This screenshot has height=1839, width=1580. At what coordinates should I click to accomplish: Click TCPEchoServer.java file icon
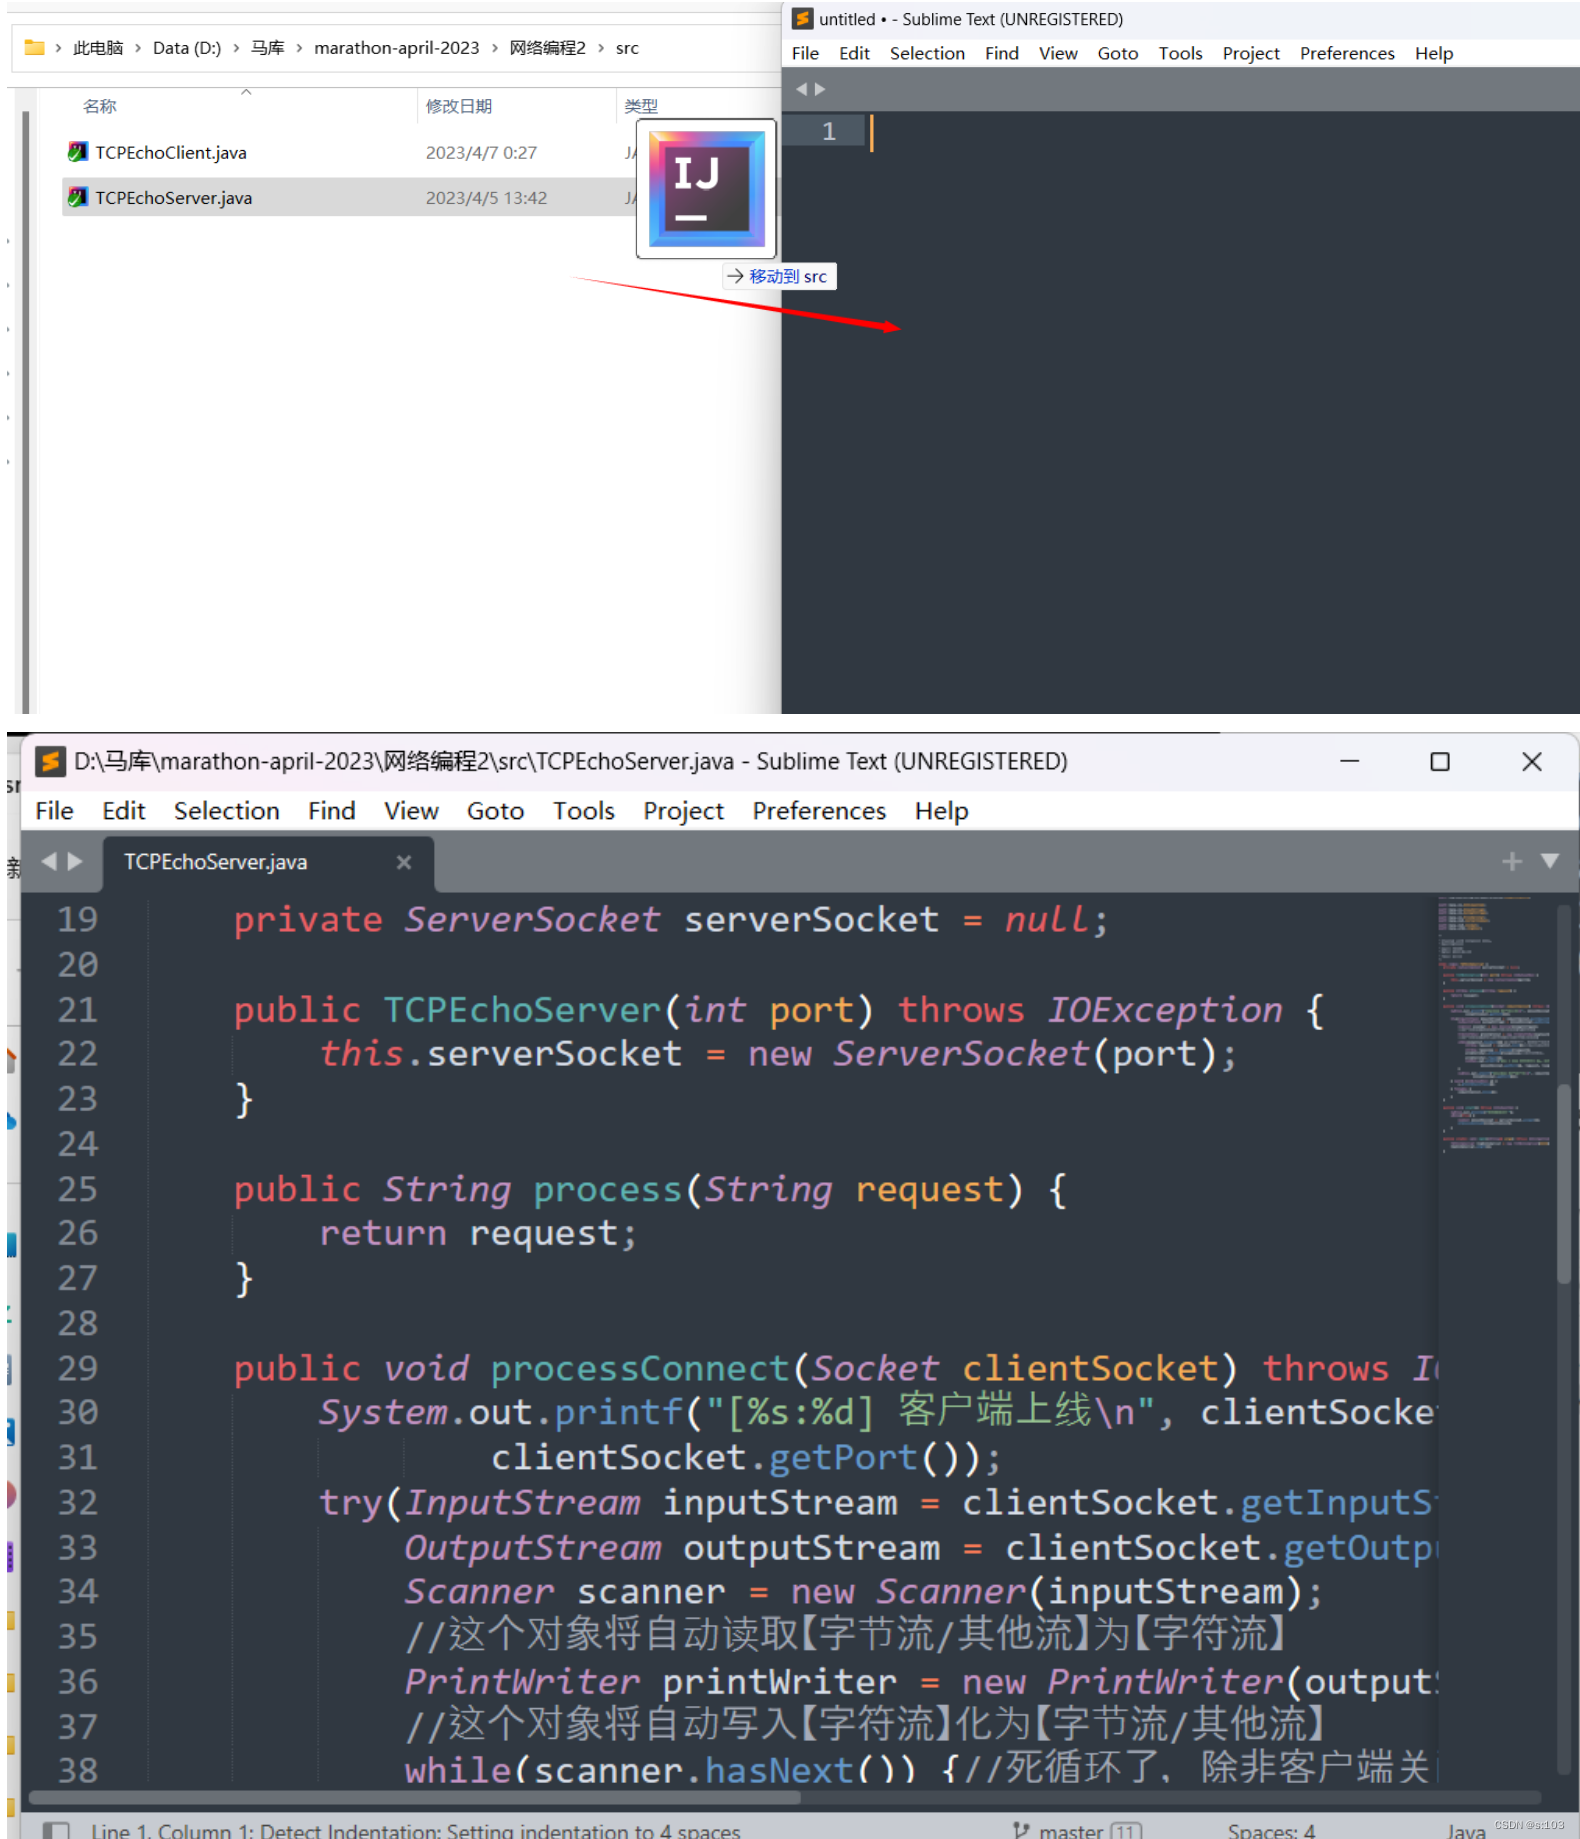78,197
